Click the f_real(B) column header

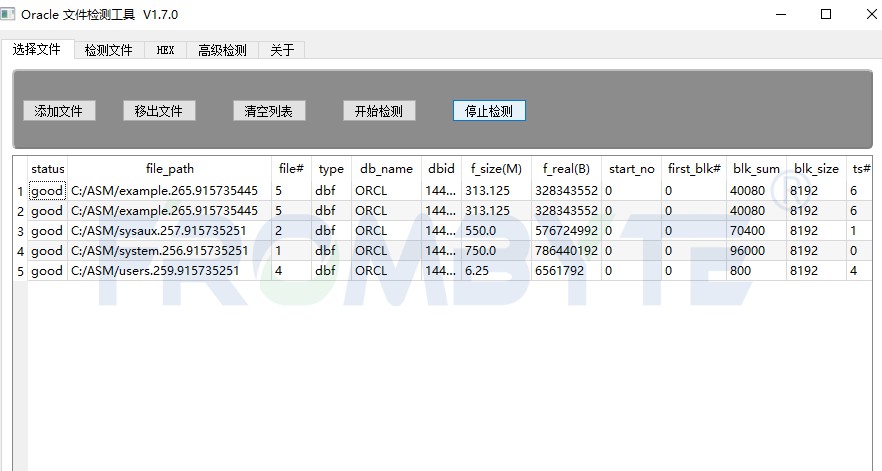pyautogui.click(x=566, y=169)
